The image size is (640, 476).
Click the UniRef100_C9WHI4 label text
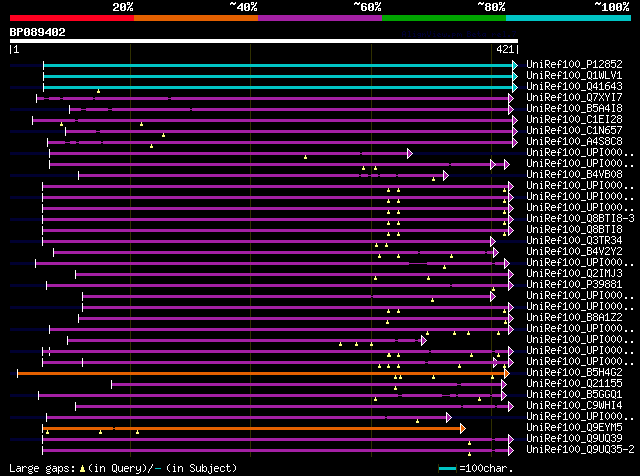574,406
